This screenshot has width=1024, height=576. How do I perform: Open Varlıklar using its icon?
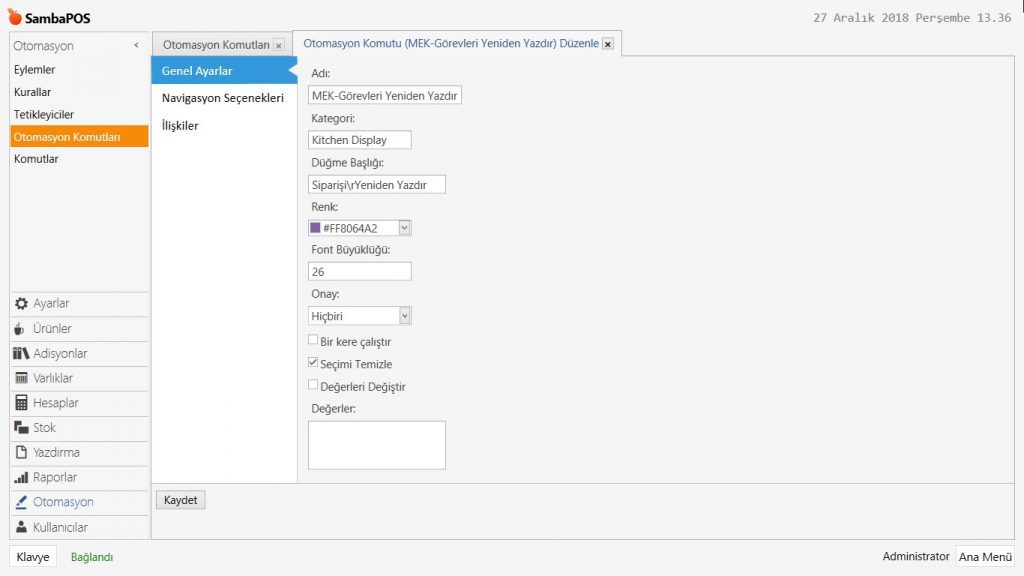(21, 379)
